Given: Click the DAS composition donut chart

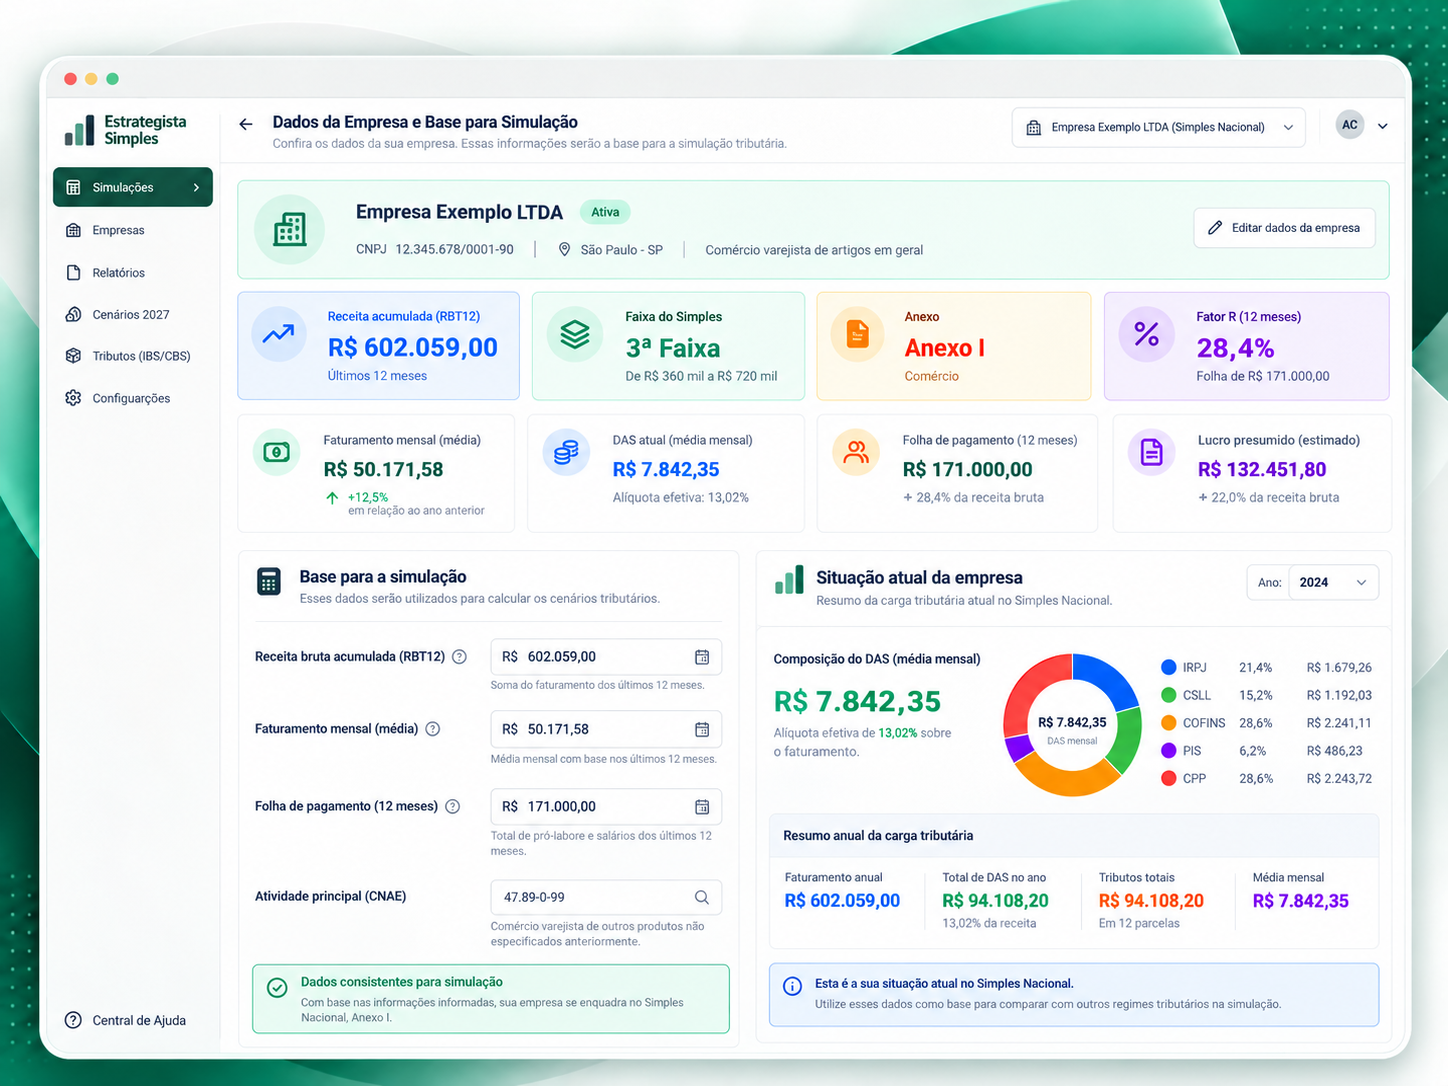Looking at the screenshot, I should point(1072,725).
